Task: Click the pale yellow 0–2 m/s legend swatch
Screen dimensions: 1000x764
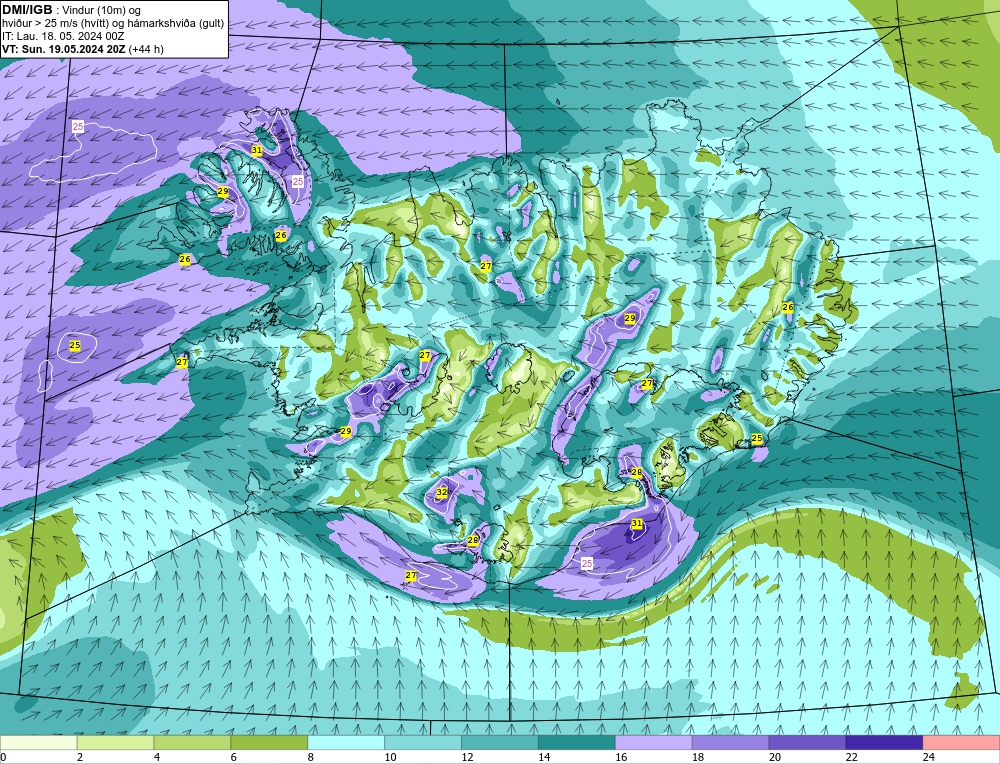Action: (38, 743)
